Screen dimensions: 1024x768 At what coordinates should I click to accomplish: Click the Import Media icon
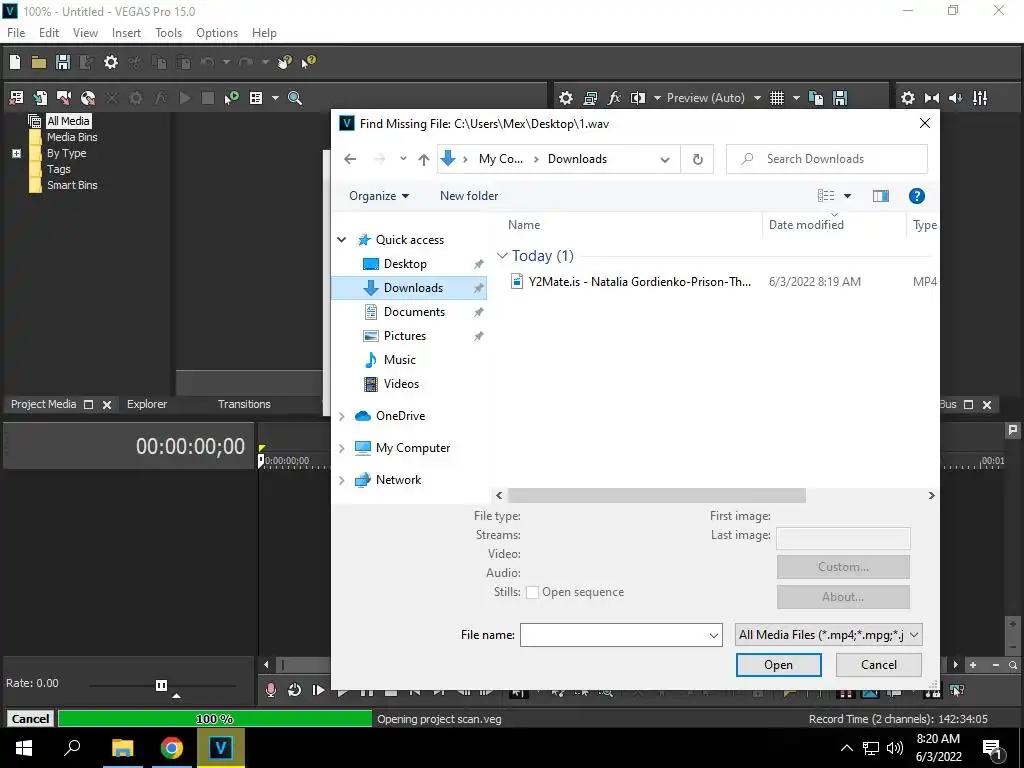(x=40, y=98)
